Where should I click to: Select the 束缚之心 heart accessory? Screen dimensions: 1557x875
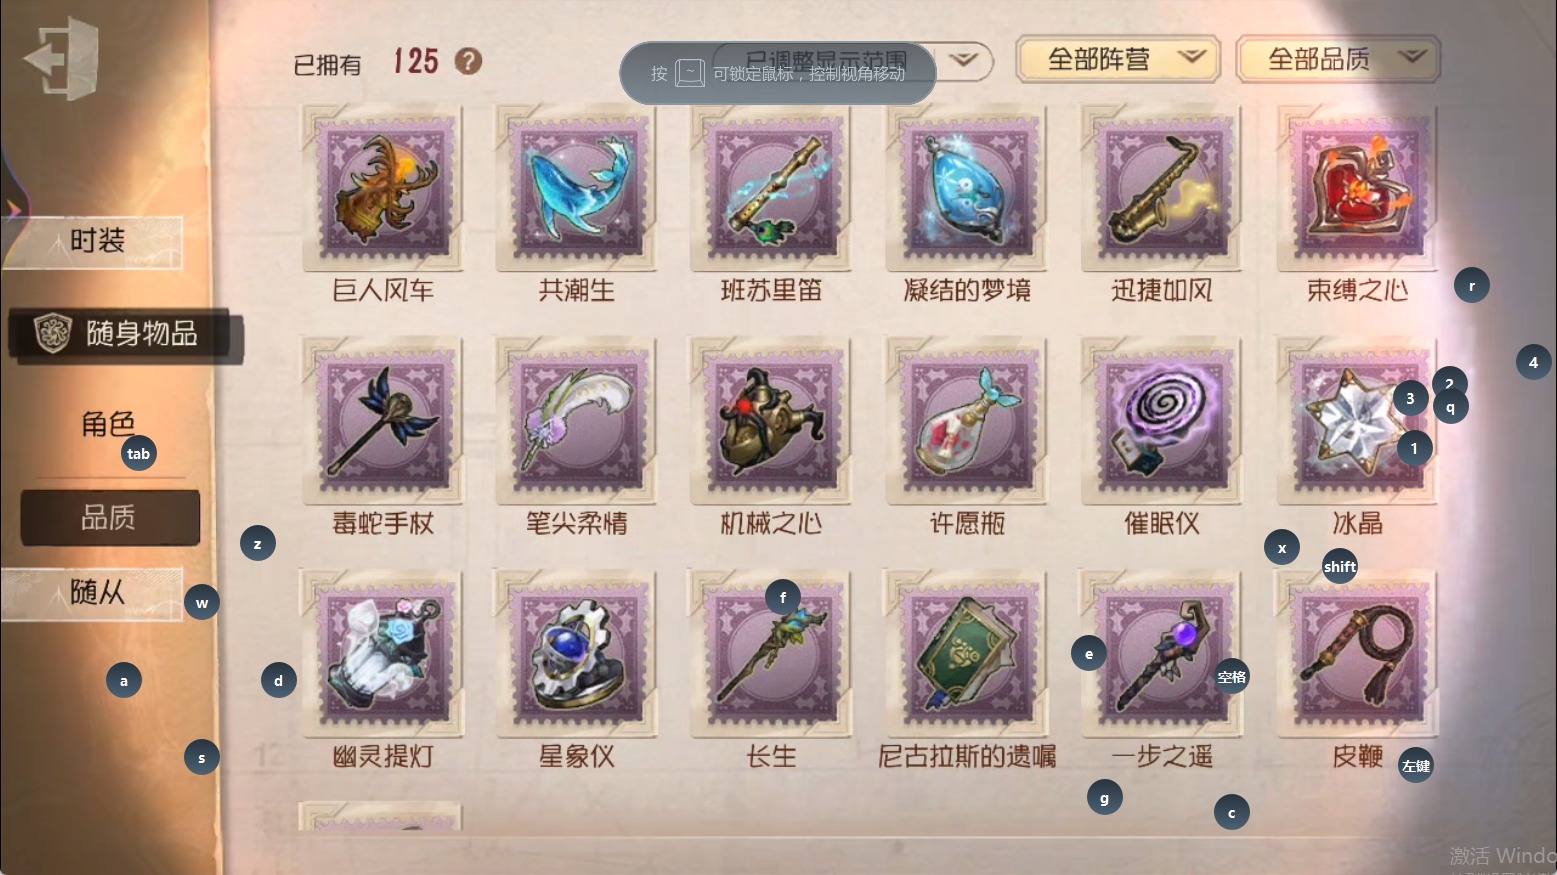(x=1357, y=188)
